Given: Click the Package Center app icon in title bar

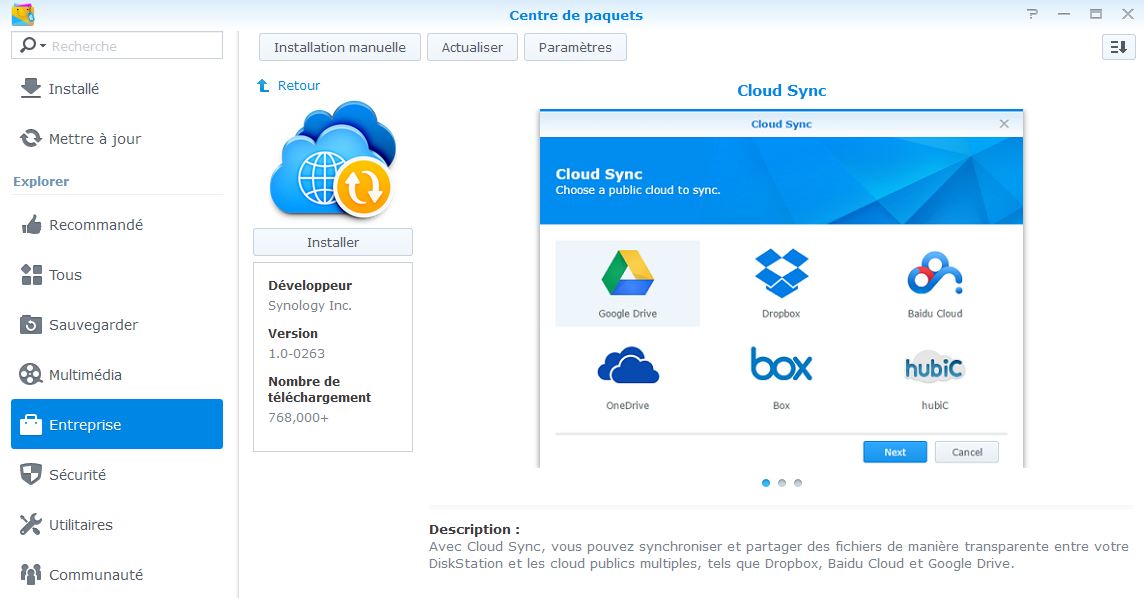Looking at the screenshot, I should (x=23, y=15).
